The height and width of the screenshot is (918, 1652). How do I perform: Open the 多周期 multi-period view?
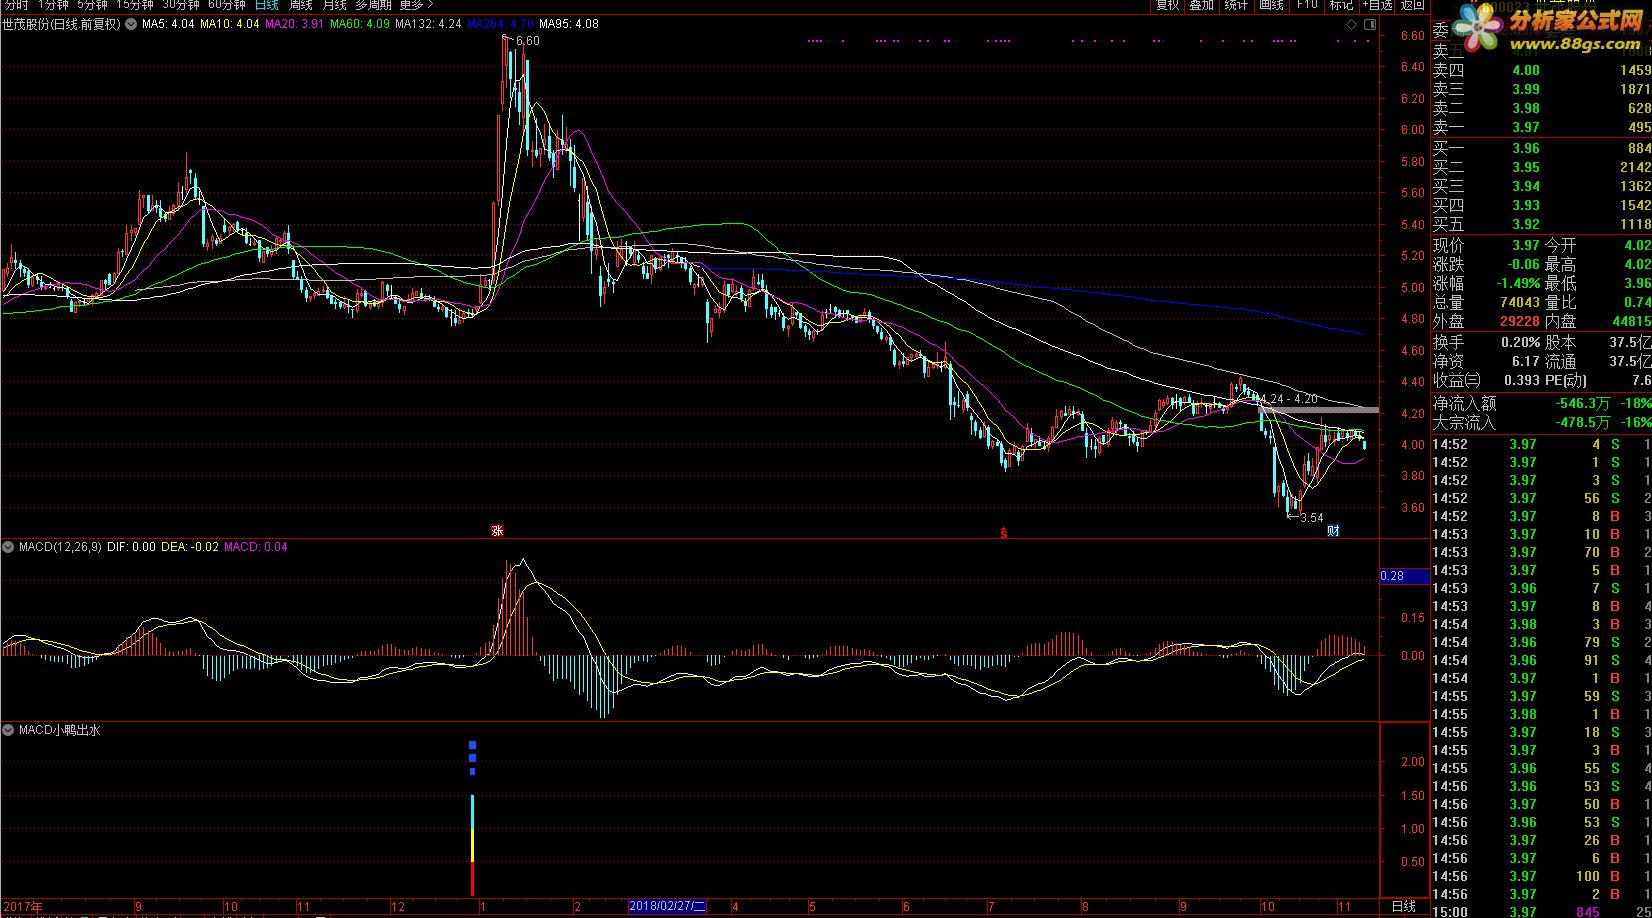[x=373, y=5]
